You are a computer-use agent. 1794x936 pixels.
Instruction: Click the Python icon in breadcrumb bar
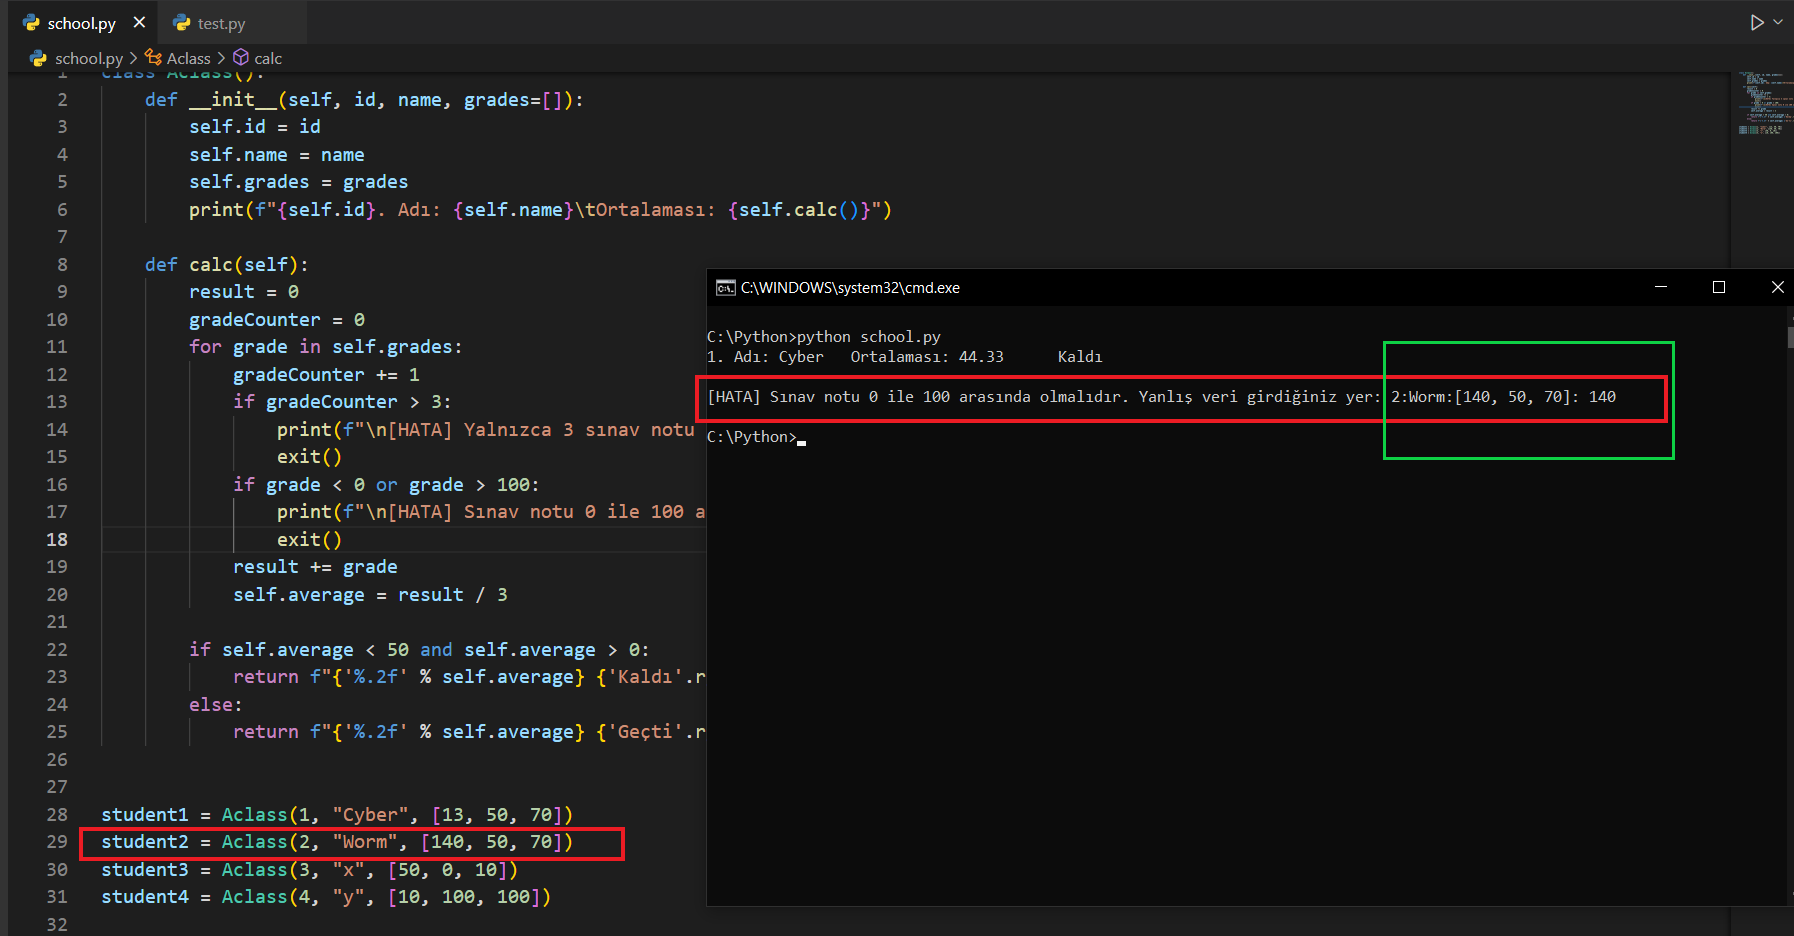(x=38, y=59)
